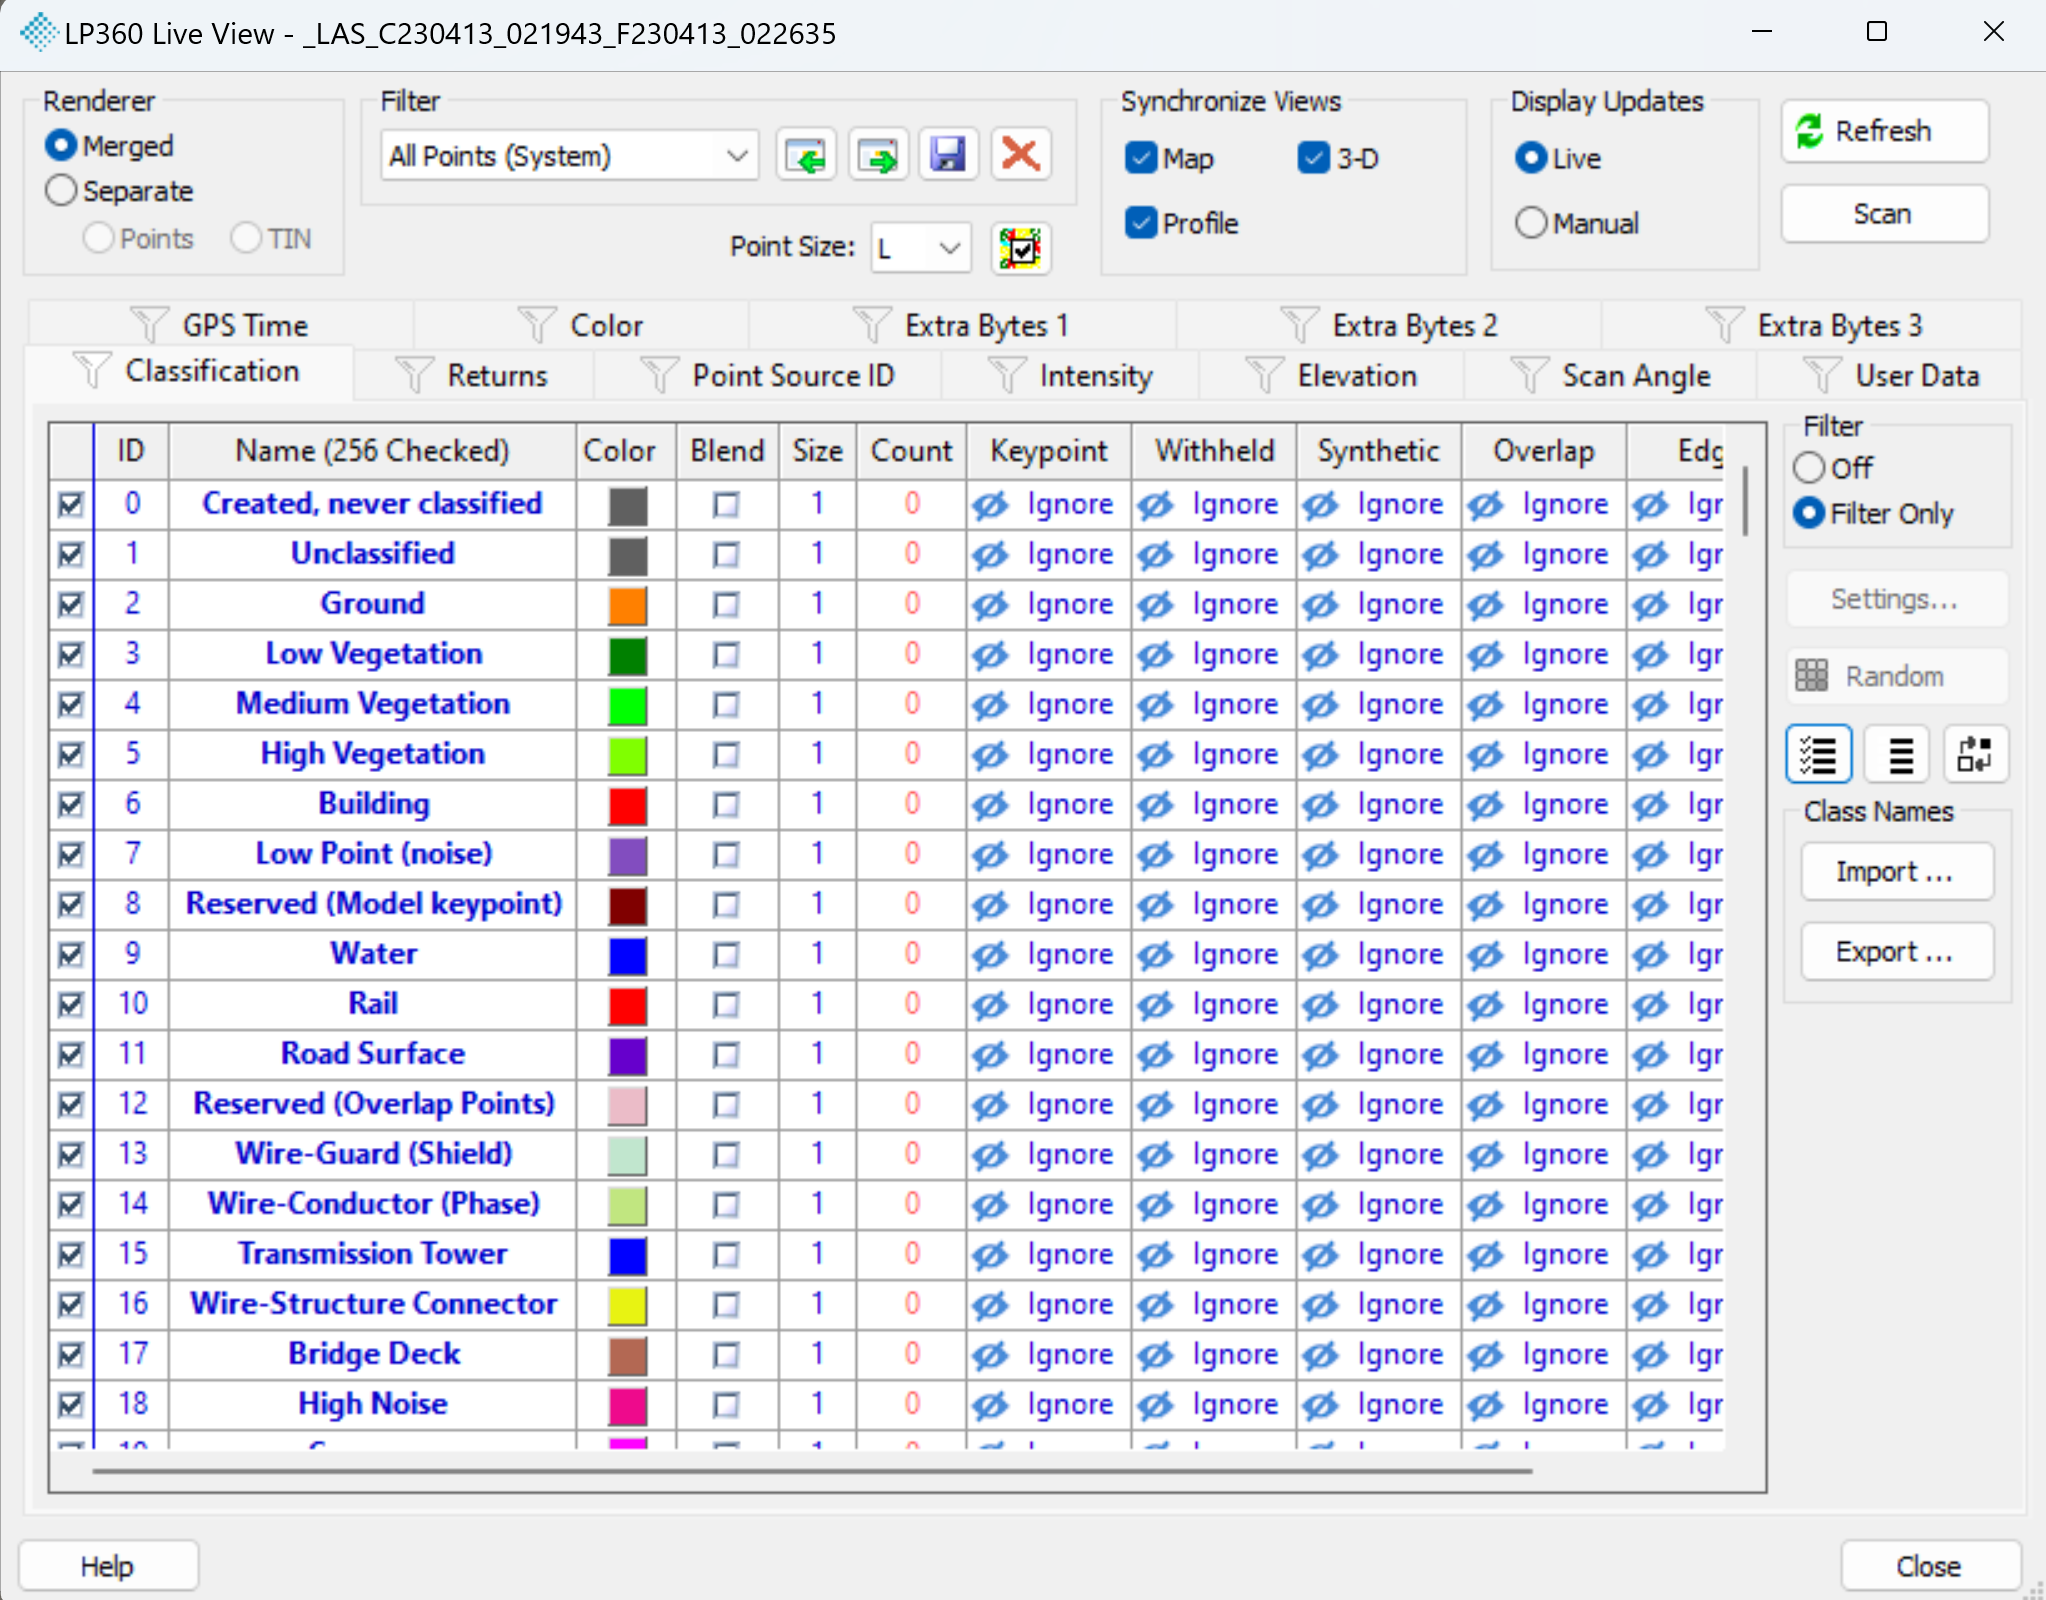This screenshot has width=2046, height=1600.
Task: Click Synthetic Ignore dropdown for Reserved (Model keypoint)
Action: tap(1378, 904)
